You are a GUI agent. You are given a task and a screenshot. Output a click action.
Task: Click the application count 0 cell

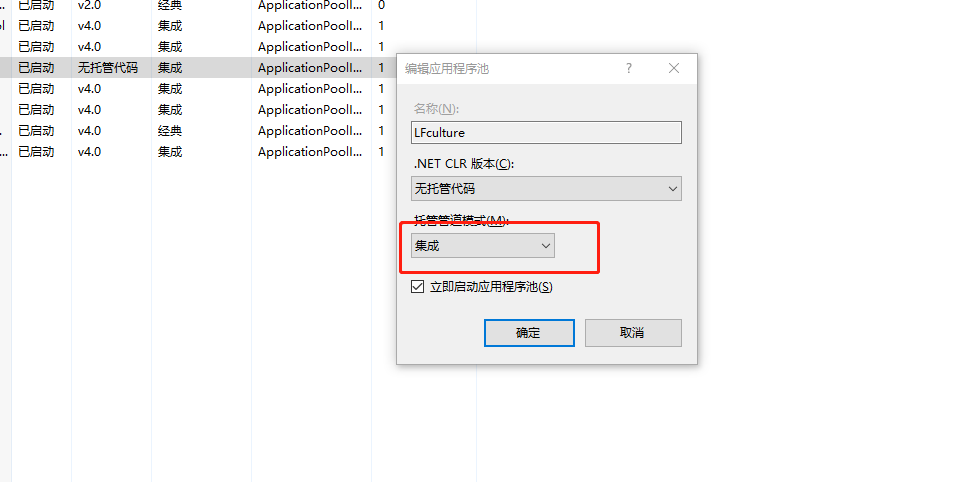381,6
